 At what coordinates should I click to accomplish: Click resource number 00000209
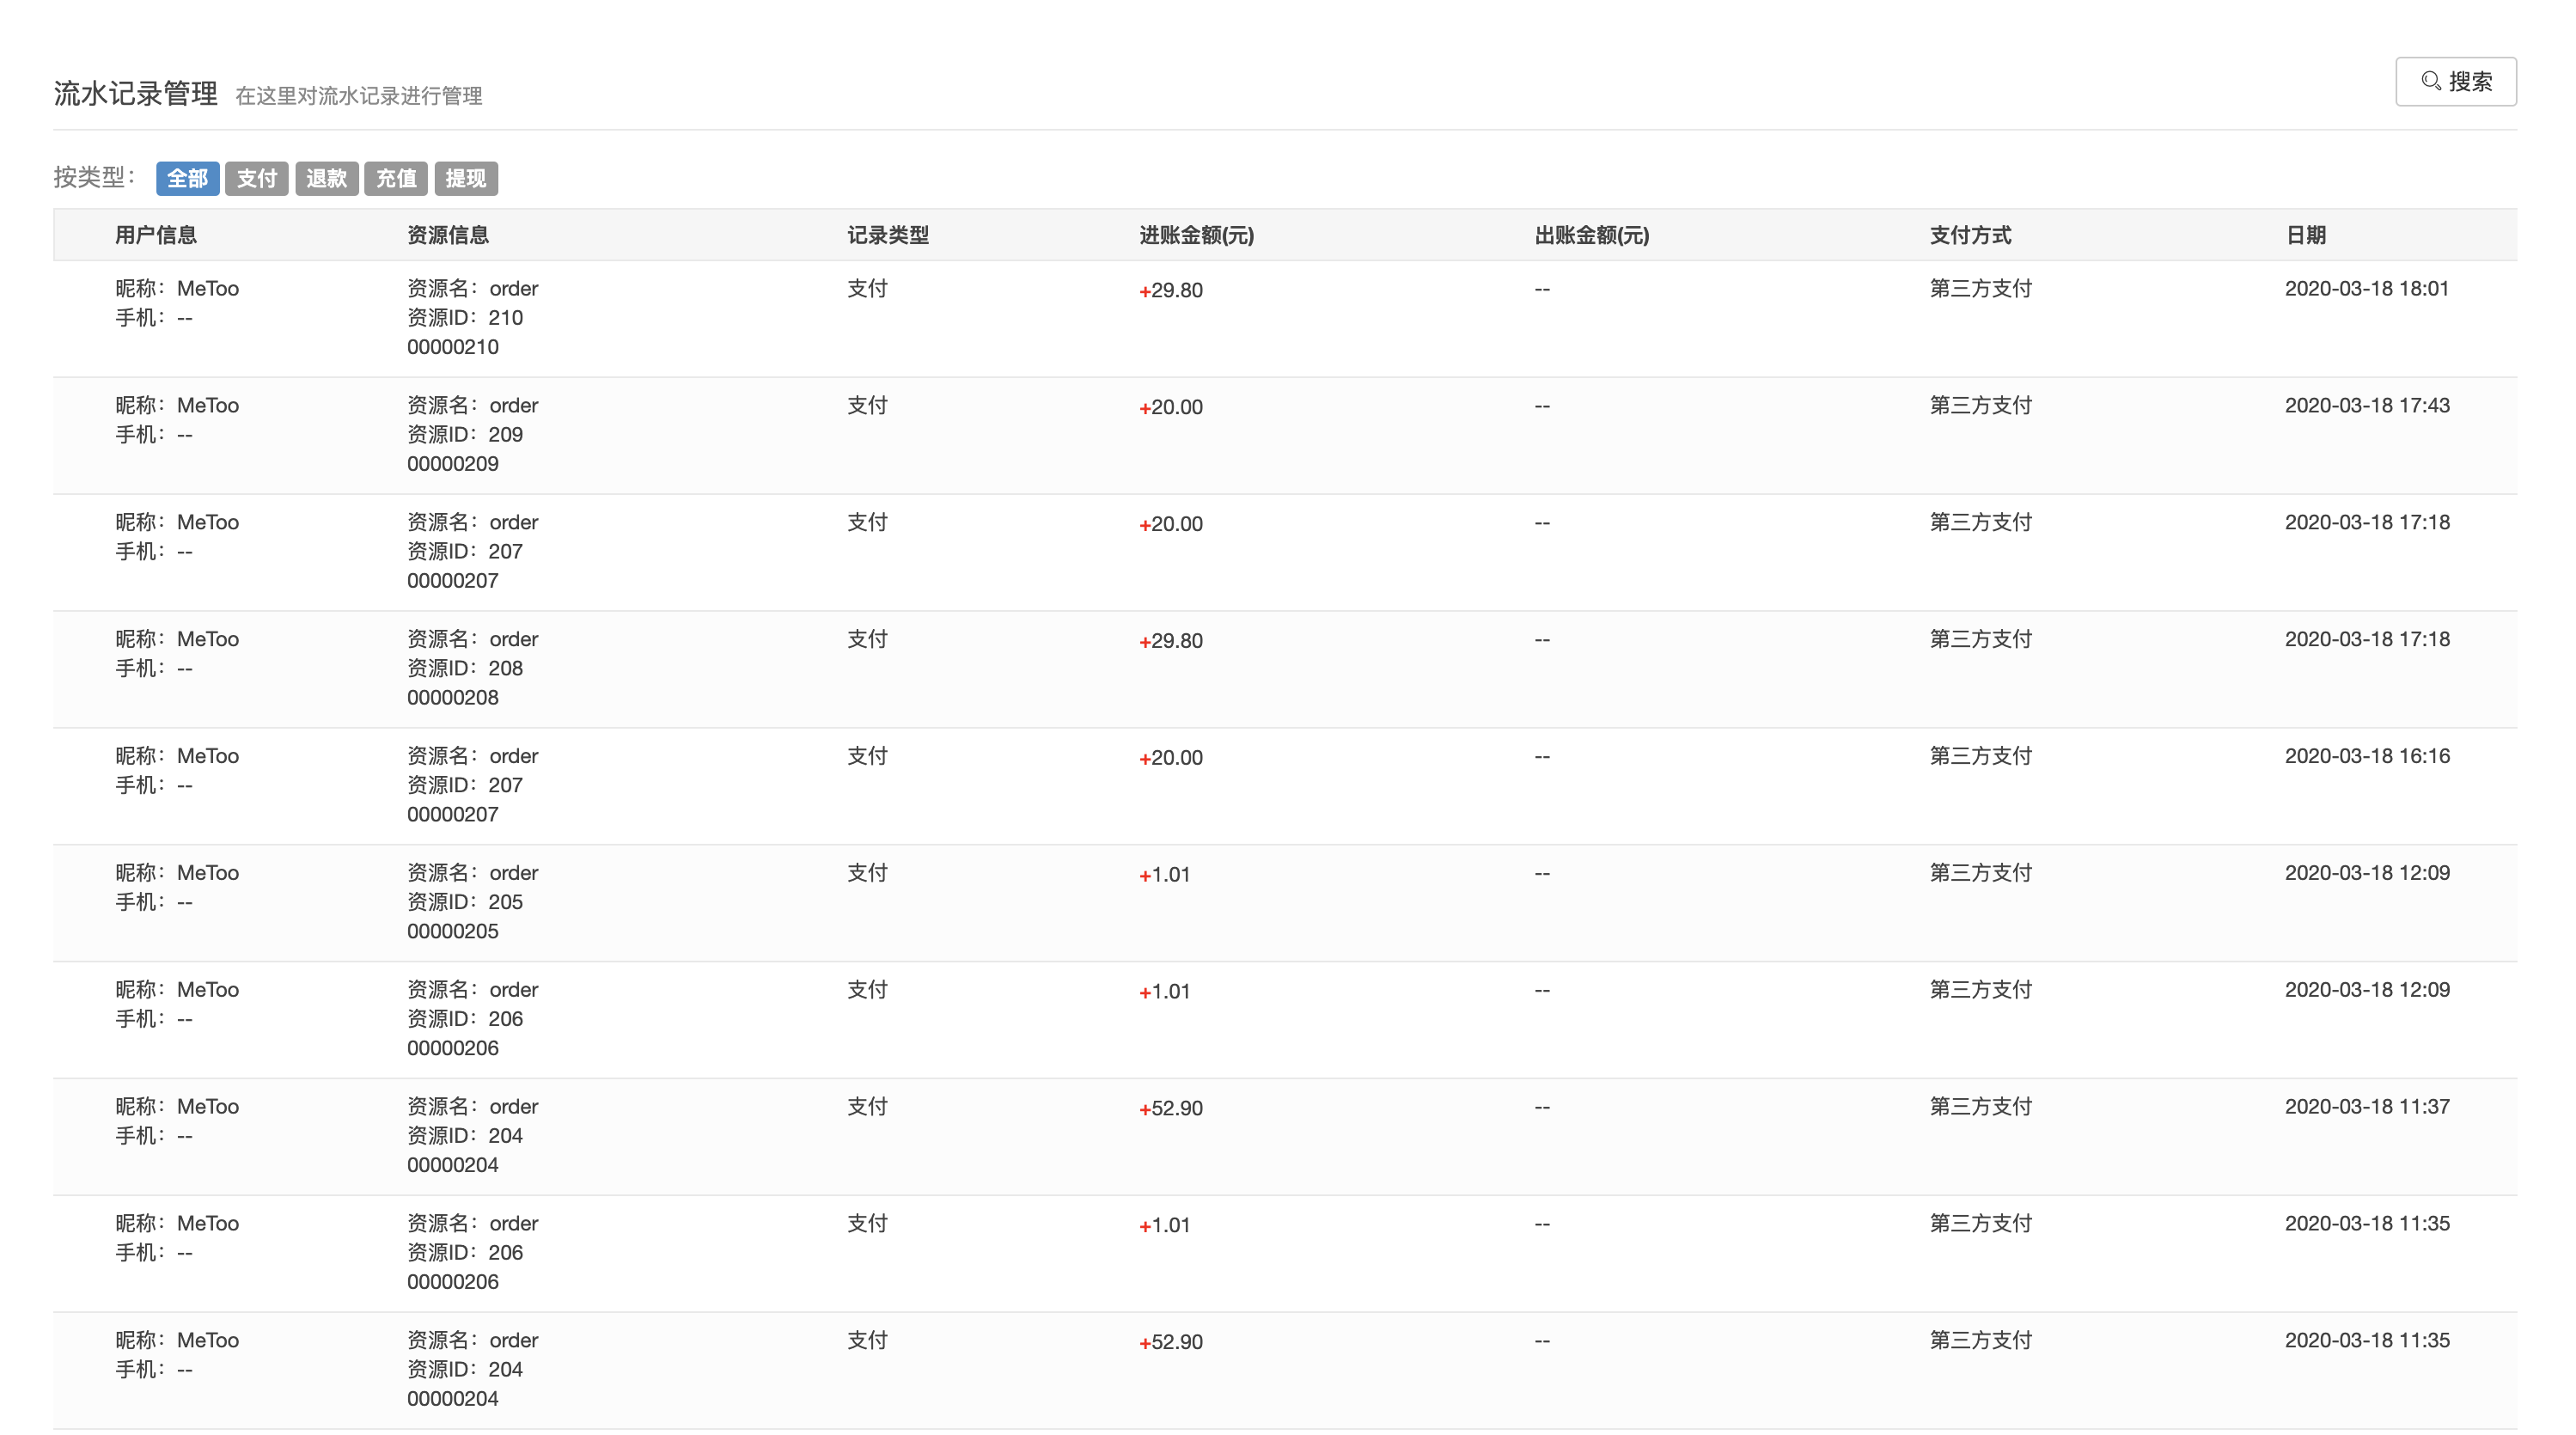[453, 464]
